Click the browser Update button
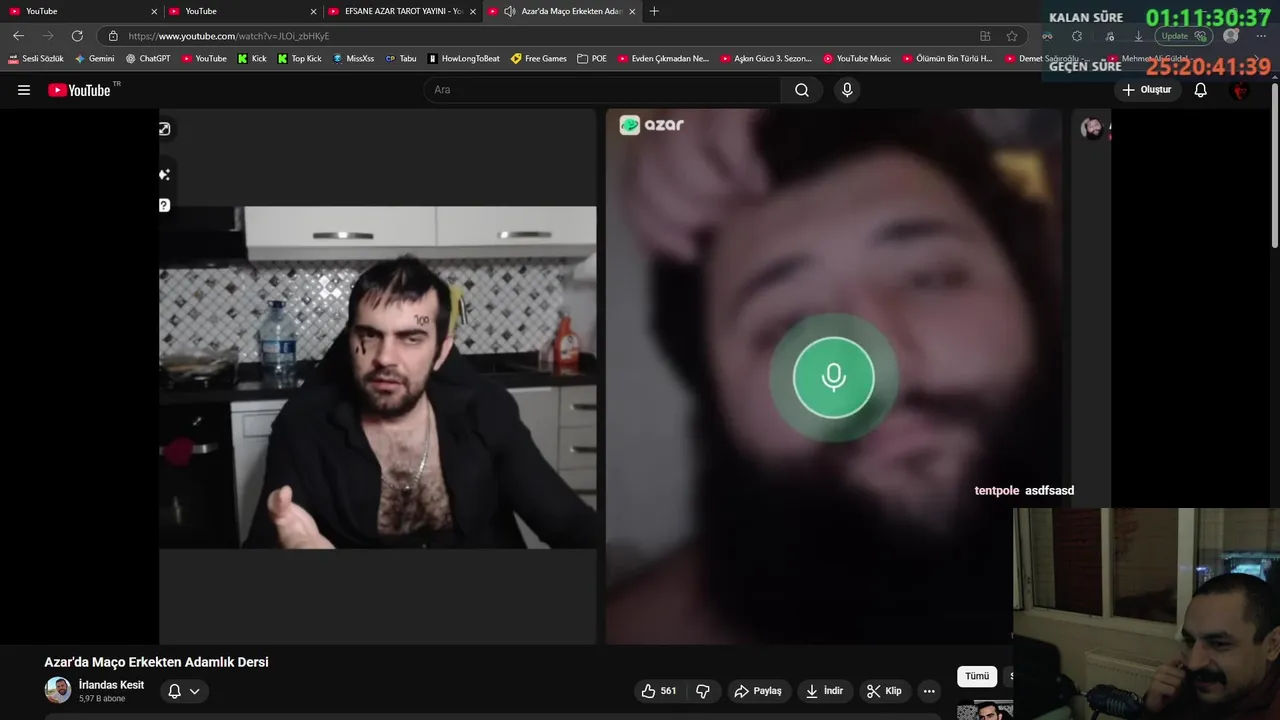This screenshot has width=1280, height=720. click(1183, 36)
